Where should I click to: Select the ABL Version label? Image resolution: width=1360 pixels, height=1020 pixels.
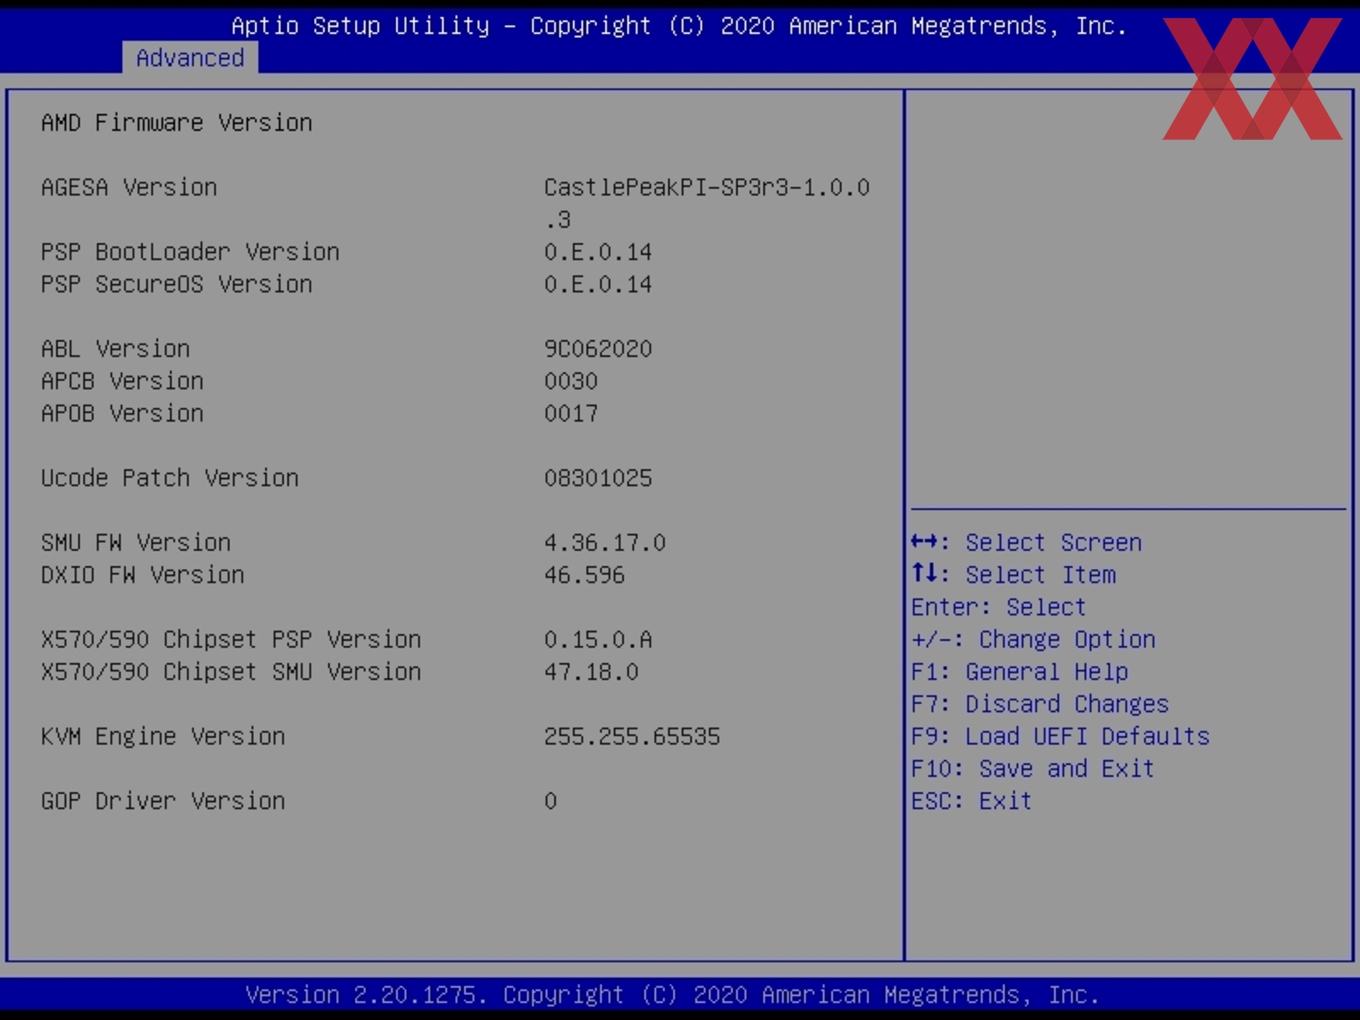point(115,349)
